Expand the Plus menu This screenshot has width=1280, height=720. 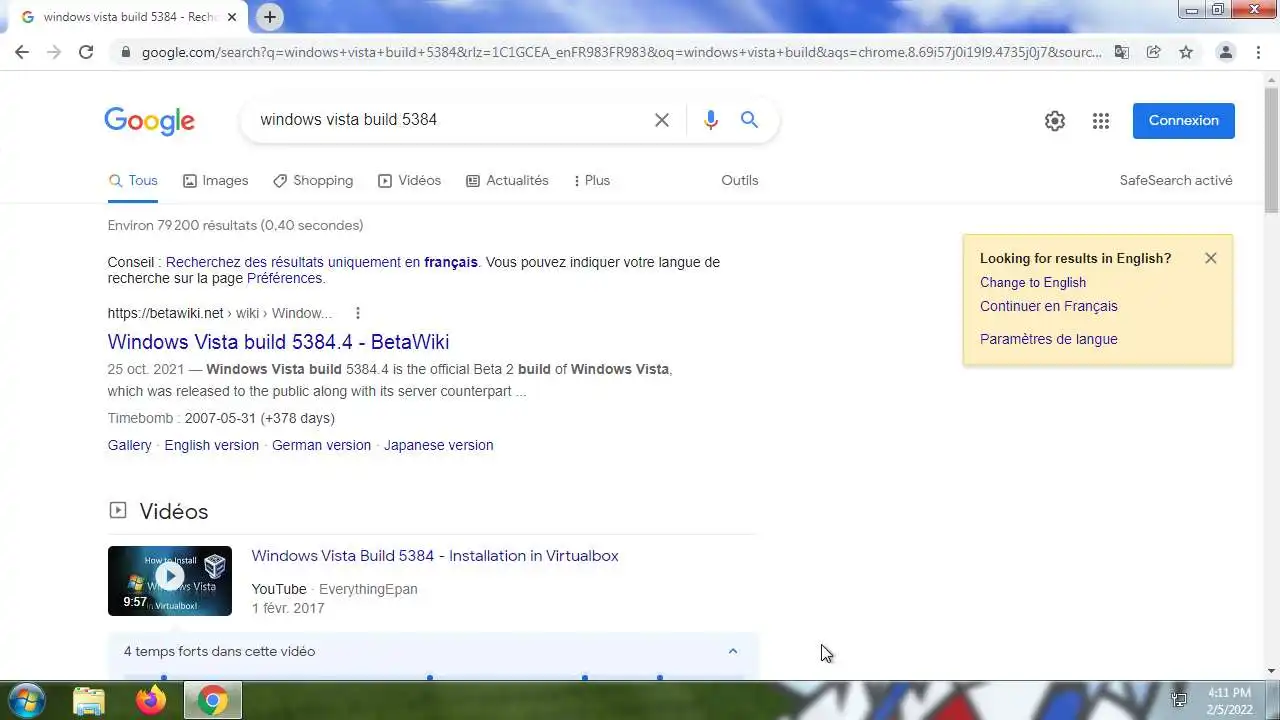(591, 181)
